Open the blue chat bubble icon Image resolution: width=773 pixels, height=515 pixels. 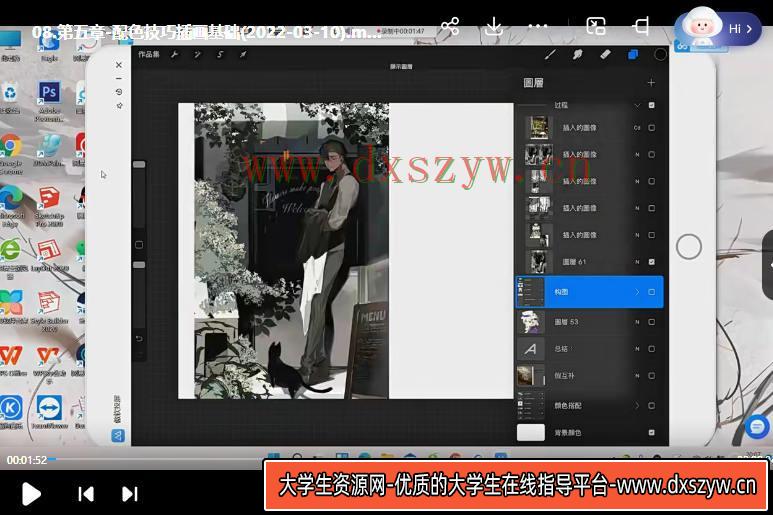(757, 427)
